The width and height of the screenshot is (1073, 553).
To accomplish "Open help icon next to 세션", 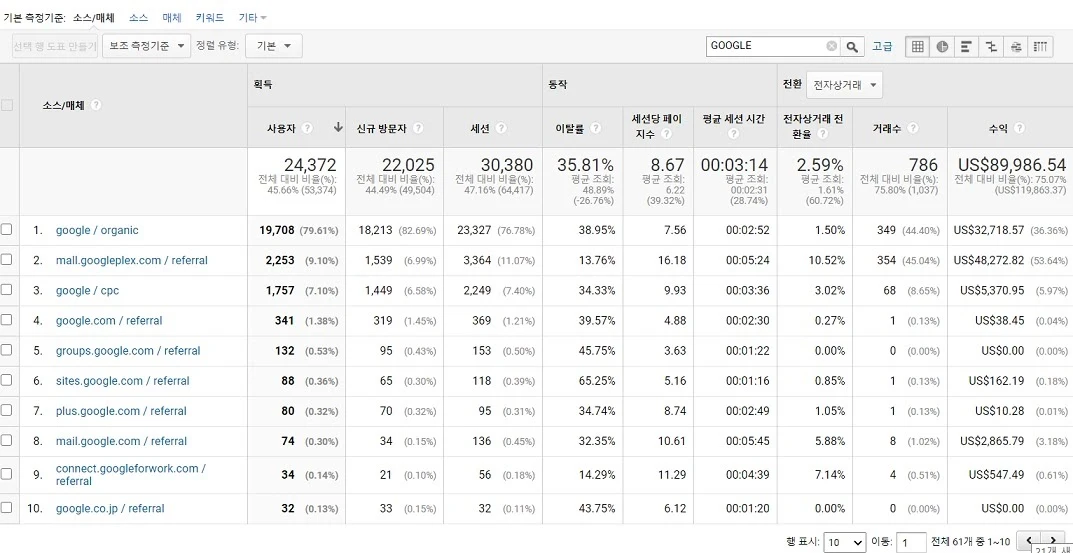I will (501, 128).
